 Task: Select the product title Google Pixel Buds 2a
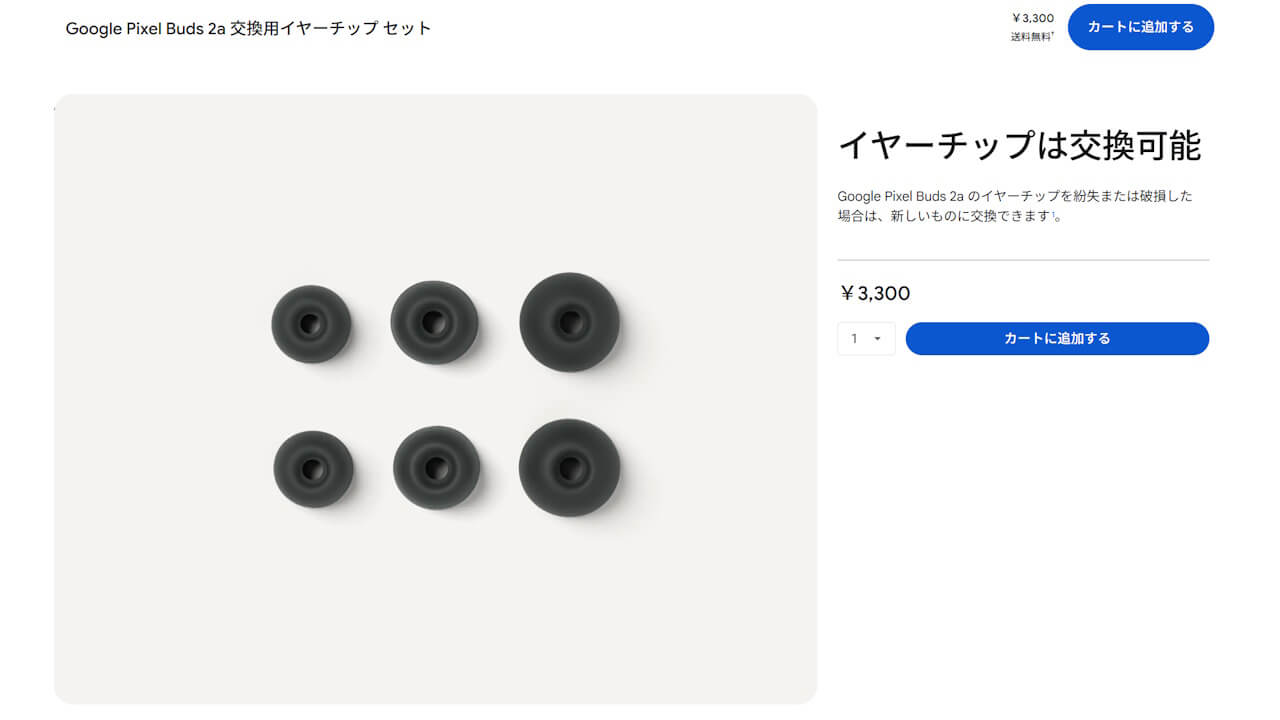click(246, 28)
